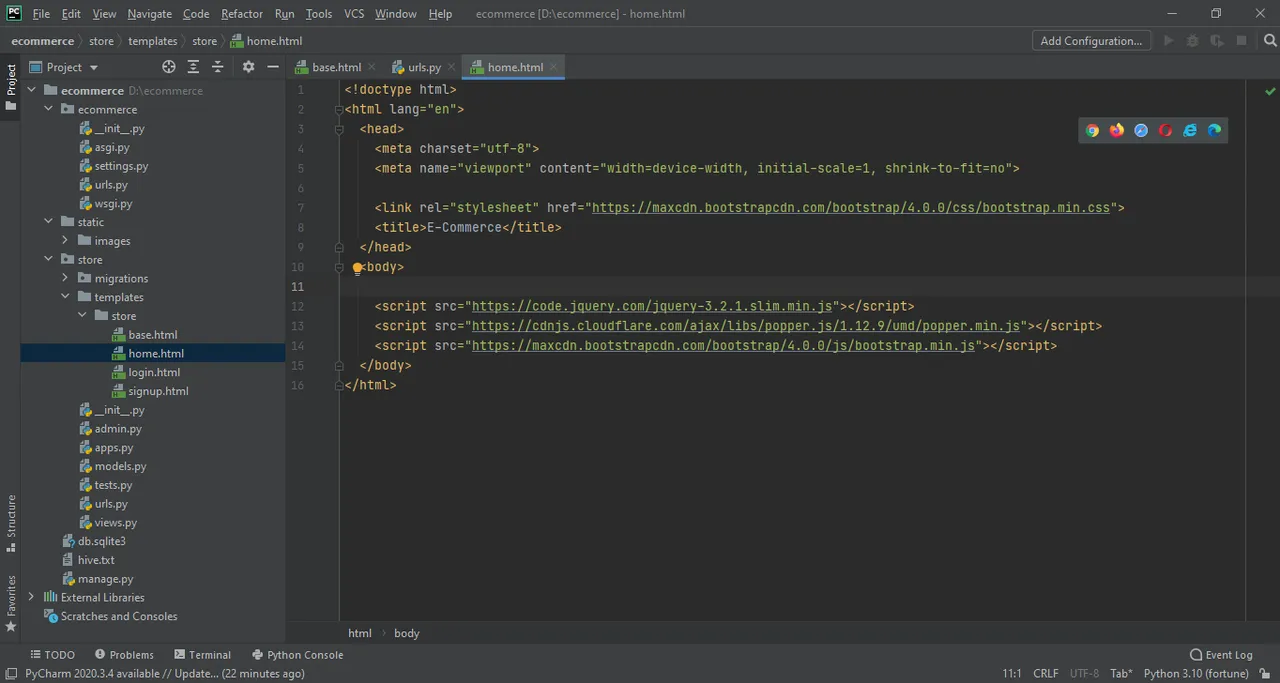The height and width of the screenshot is (683, 1280).
Task: Open Search Everywhere magnifier icon
Action: (x=1270, y=41)
